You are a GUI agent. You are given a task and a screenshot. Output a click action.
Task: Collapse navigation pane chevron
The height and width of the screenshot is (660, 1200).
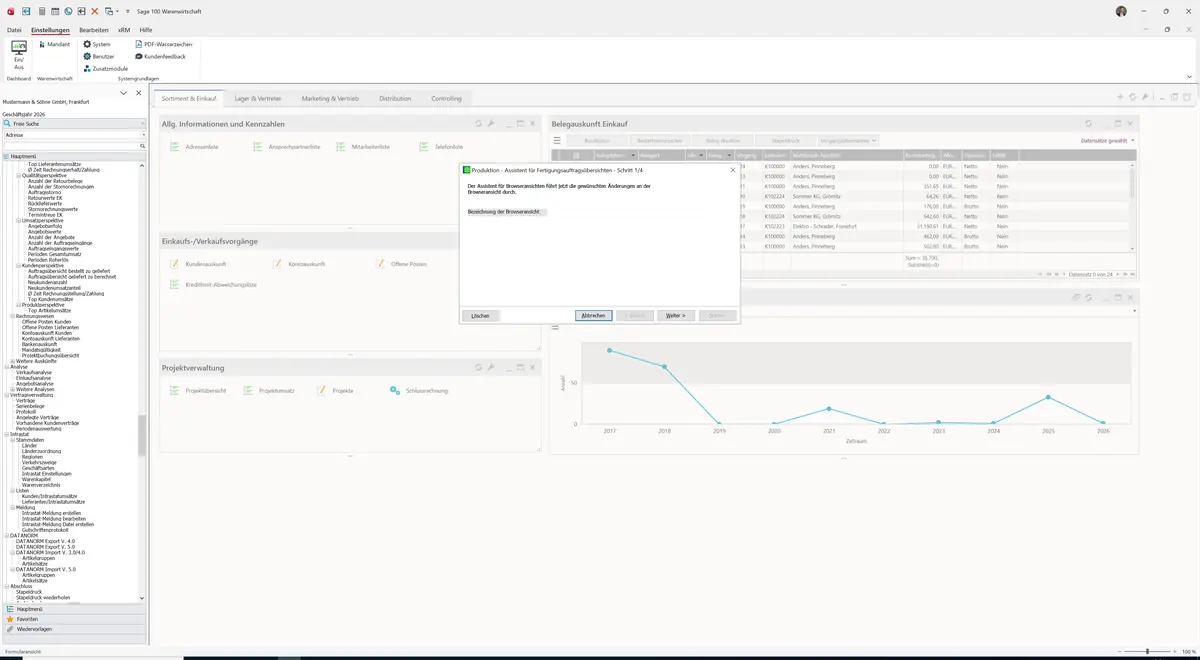[x=123, y=93]
